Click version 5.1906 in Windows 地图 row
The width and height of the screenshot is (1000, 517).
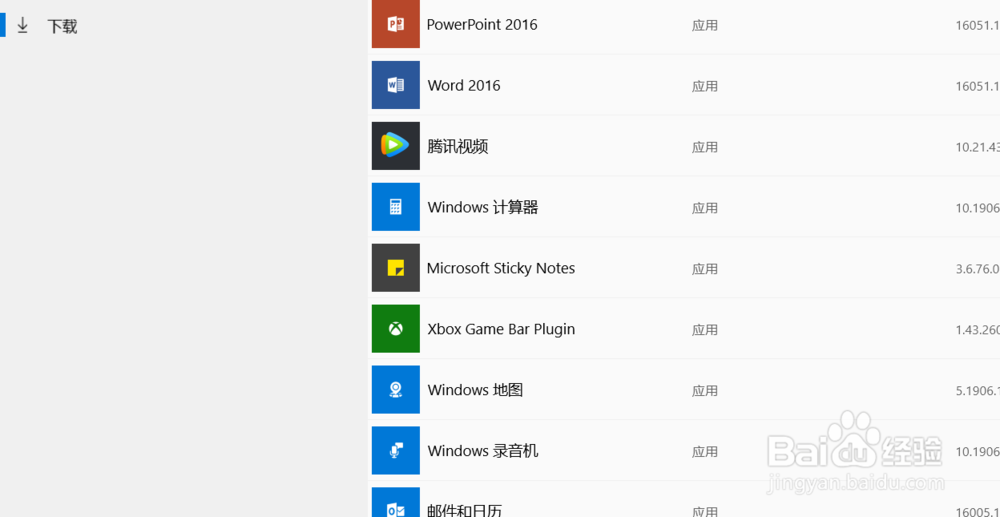pos(977,391)
